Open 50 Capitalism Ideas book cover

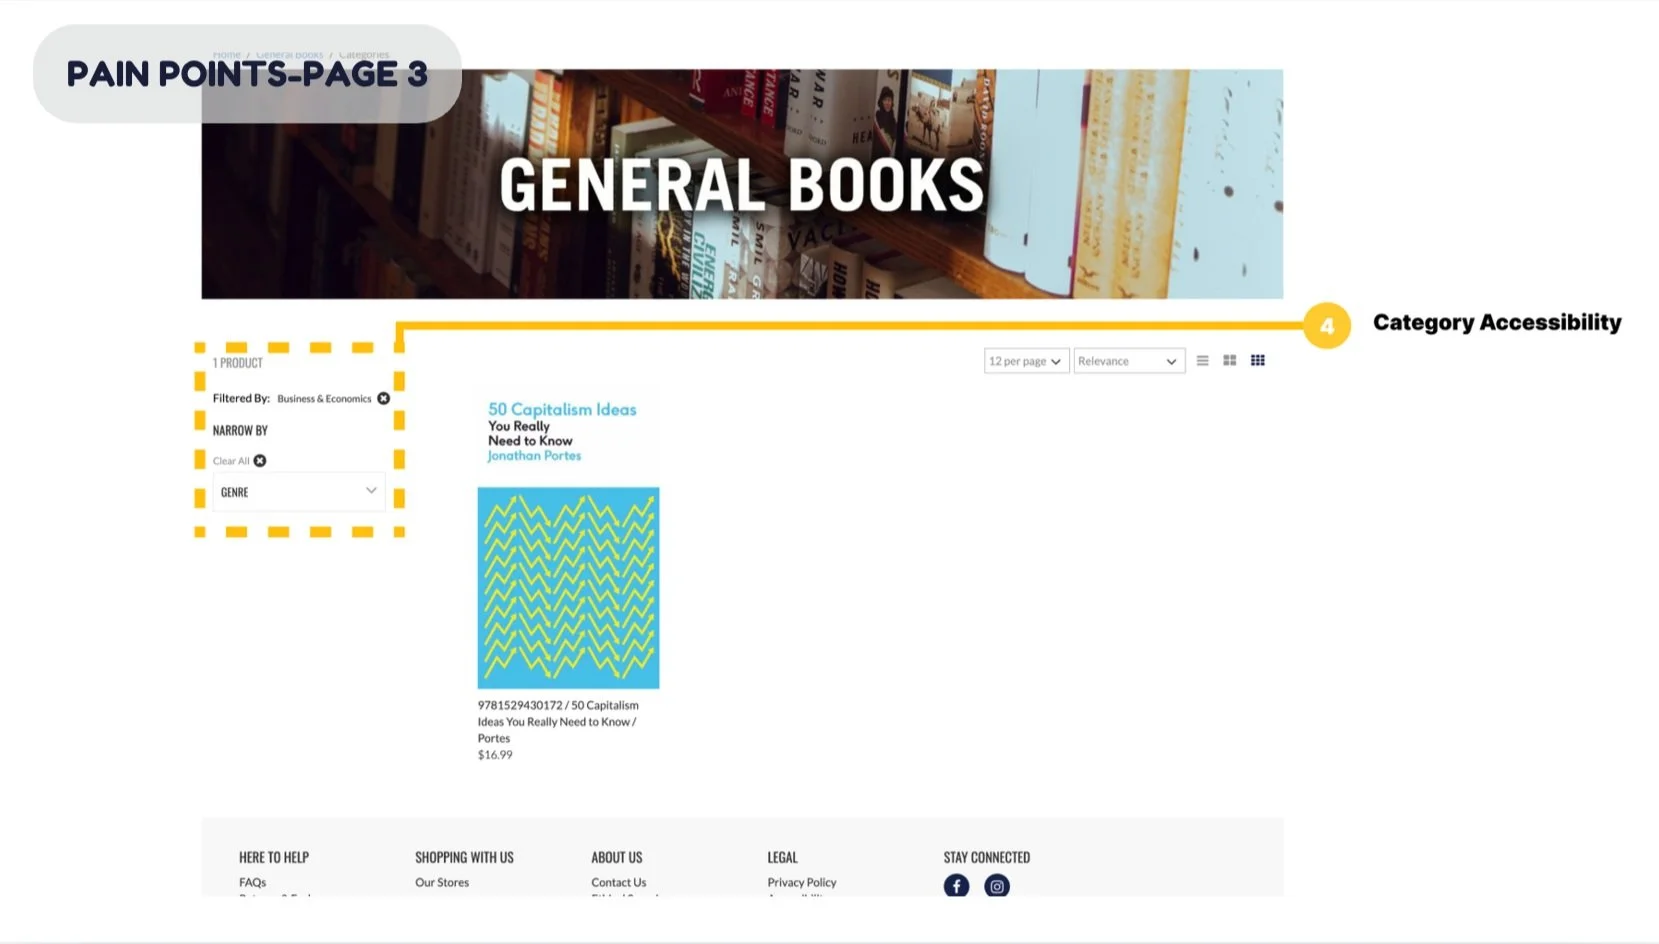pyautogui.click(x=568, y=541)
